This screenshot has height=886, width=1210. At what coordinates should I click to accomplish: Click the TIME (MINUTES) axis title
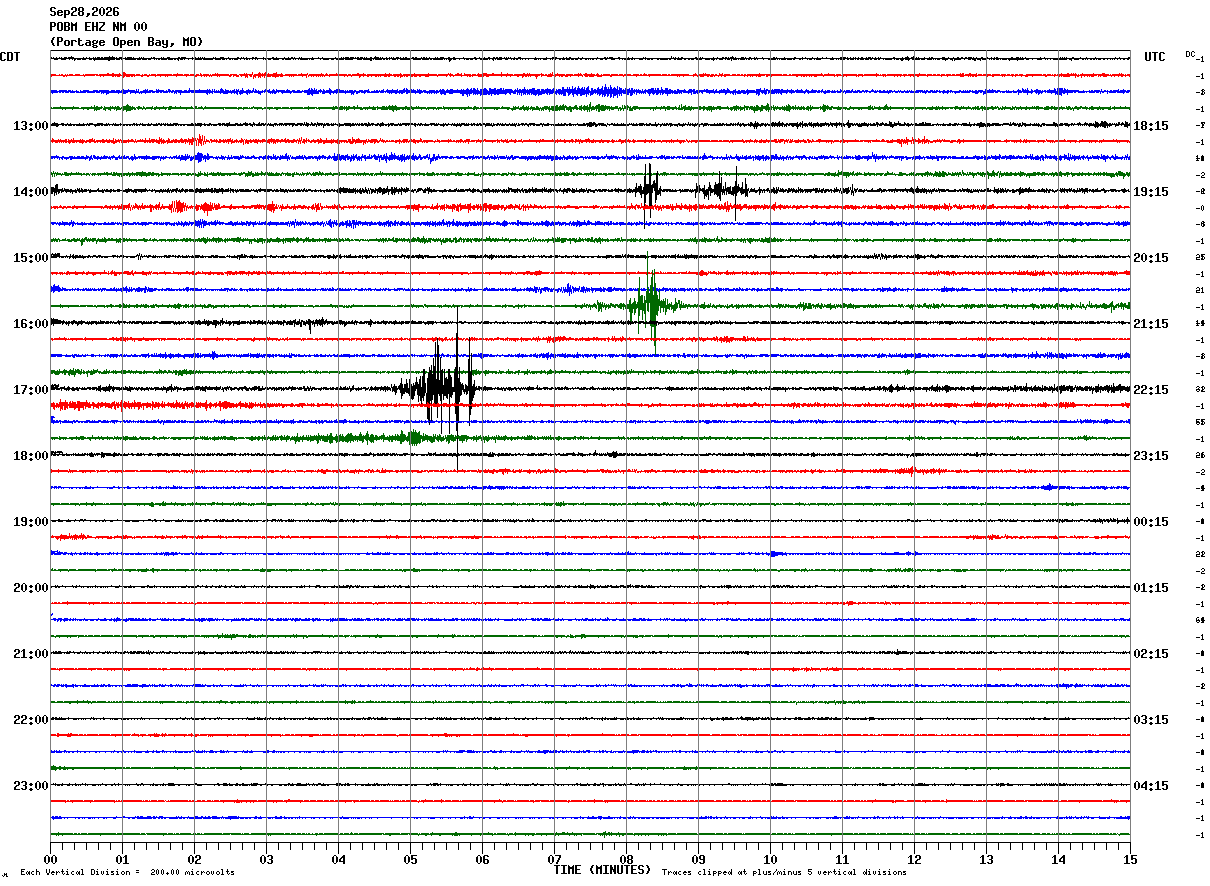click(602, 870)
